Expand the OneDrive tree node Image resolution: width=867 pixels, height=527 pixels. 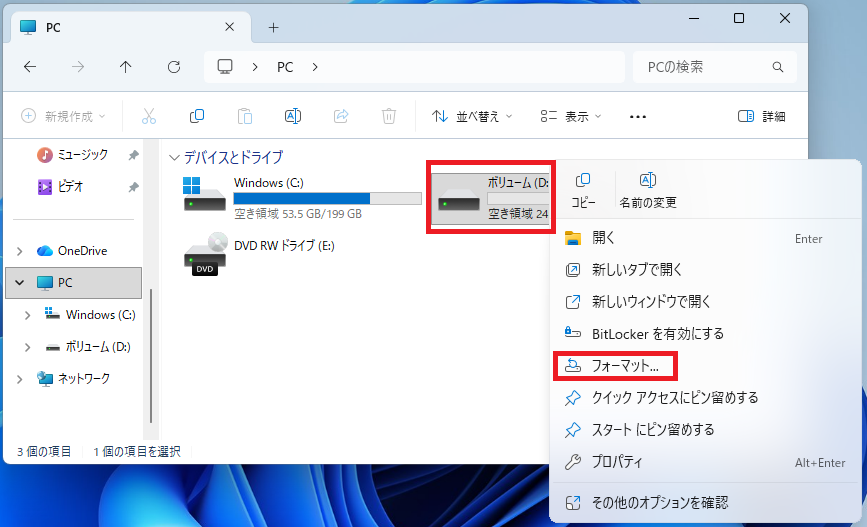[20, 251]
